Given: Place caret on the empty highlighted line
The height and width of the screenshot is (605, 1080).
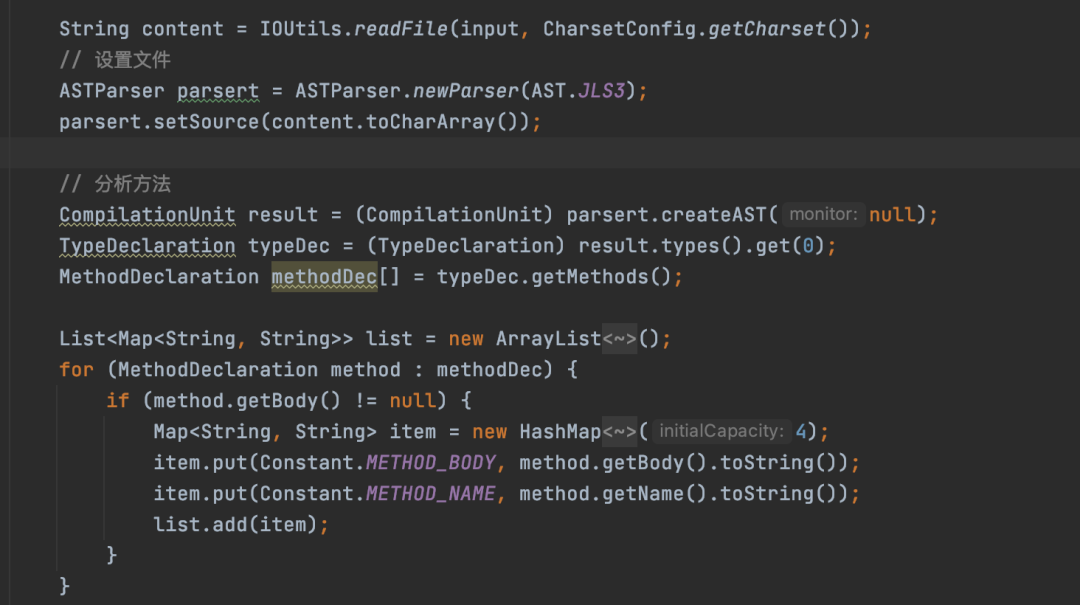Looking at the screenshot, I should click(x=540, y=153).
